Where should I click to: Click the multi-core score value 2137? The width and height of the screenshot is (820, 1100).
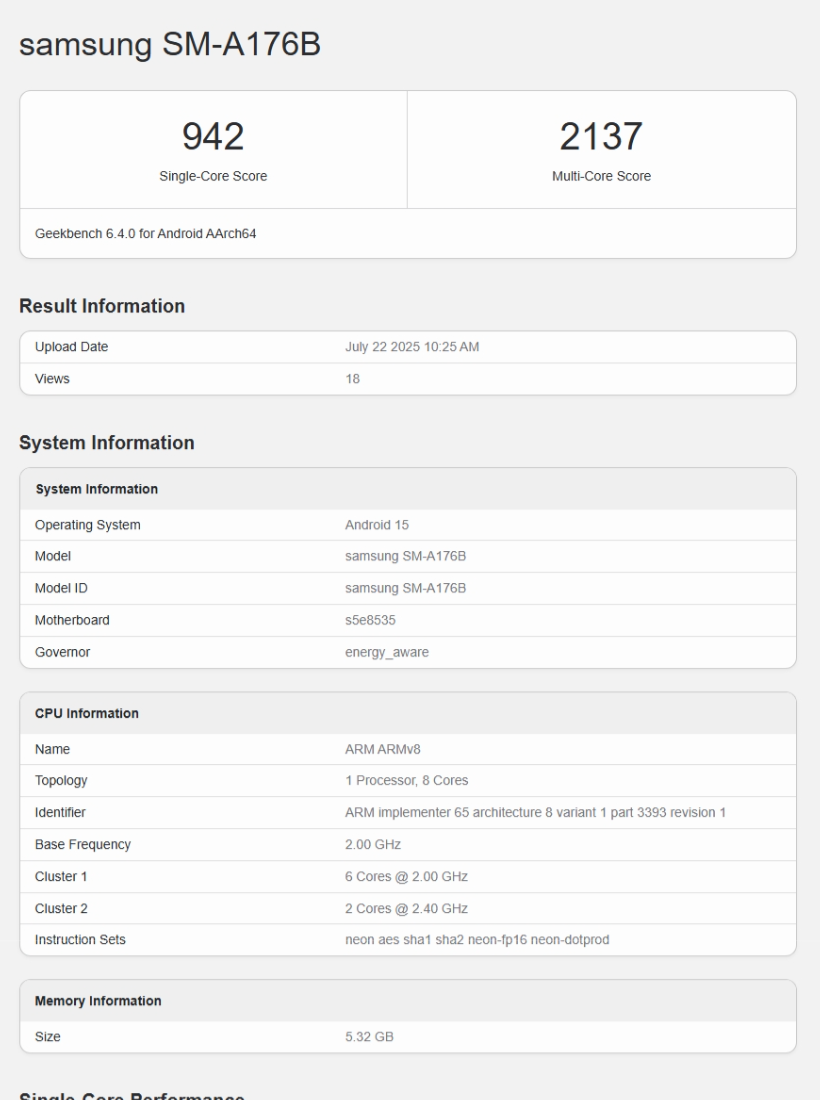[601, 136]
